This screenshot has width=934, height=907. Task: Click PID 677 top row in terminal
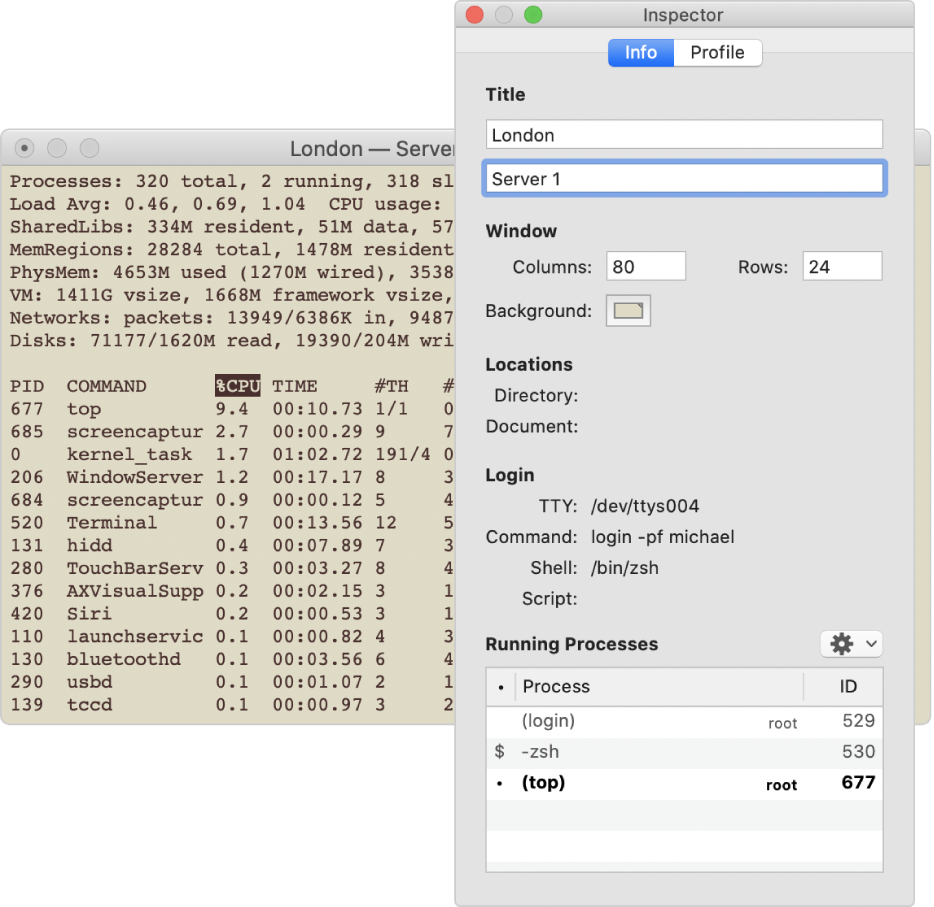pyautogui.click(x=232, y=409)
